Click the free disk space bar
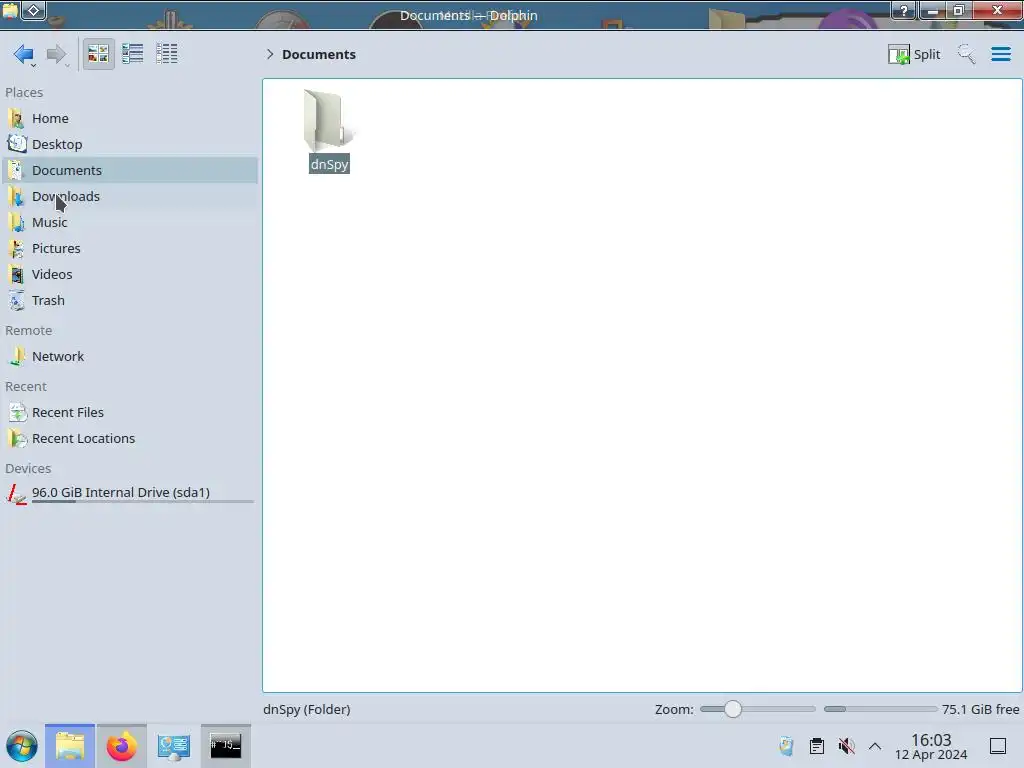1024x768 pixels. (x=880, y=709)
